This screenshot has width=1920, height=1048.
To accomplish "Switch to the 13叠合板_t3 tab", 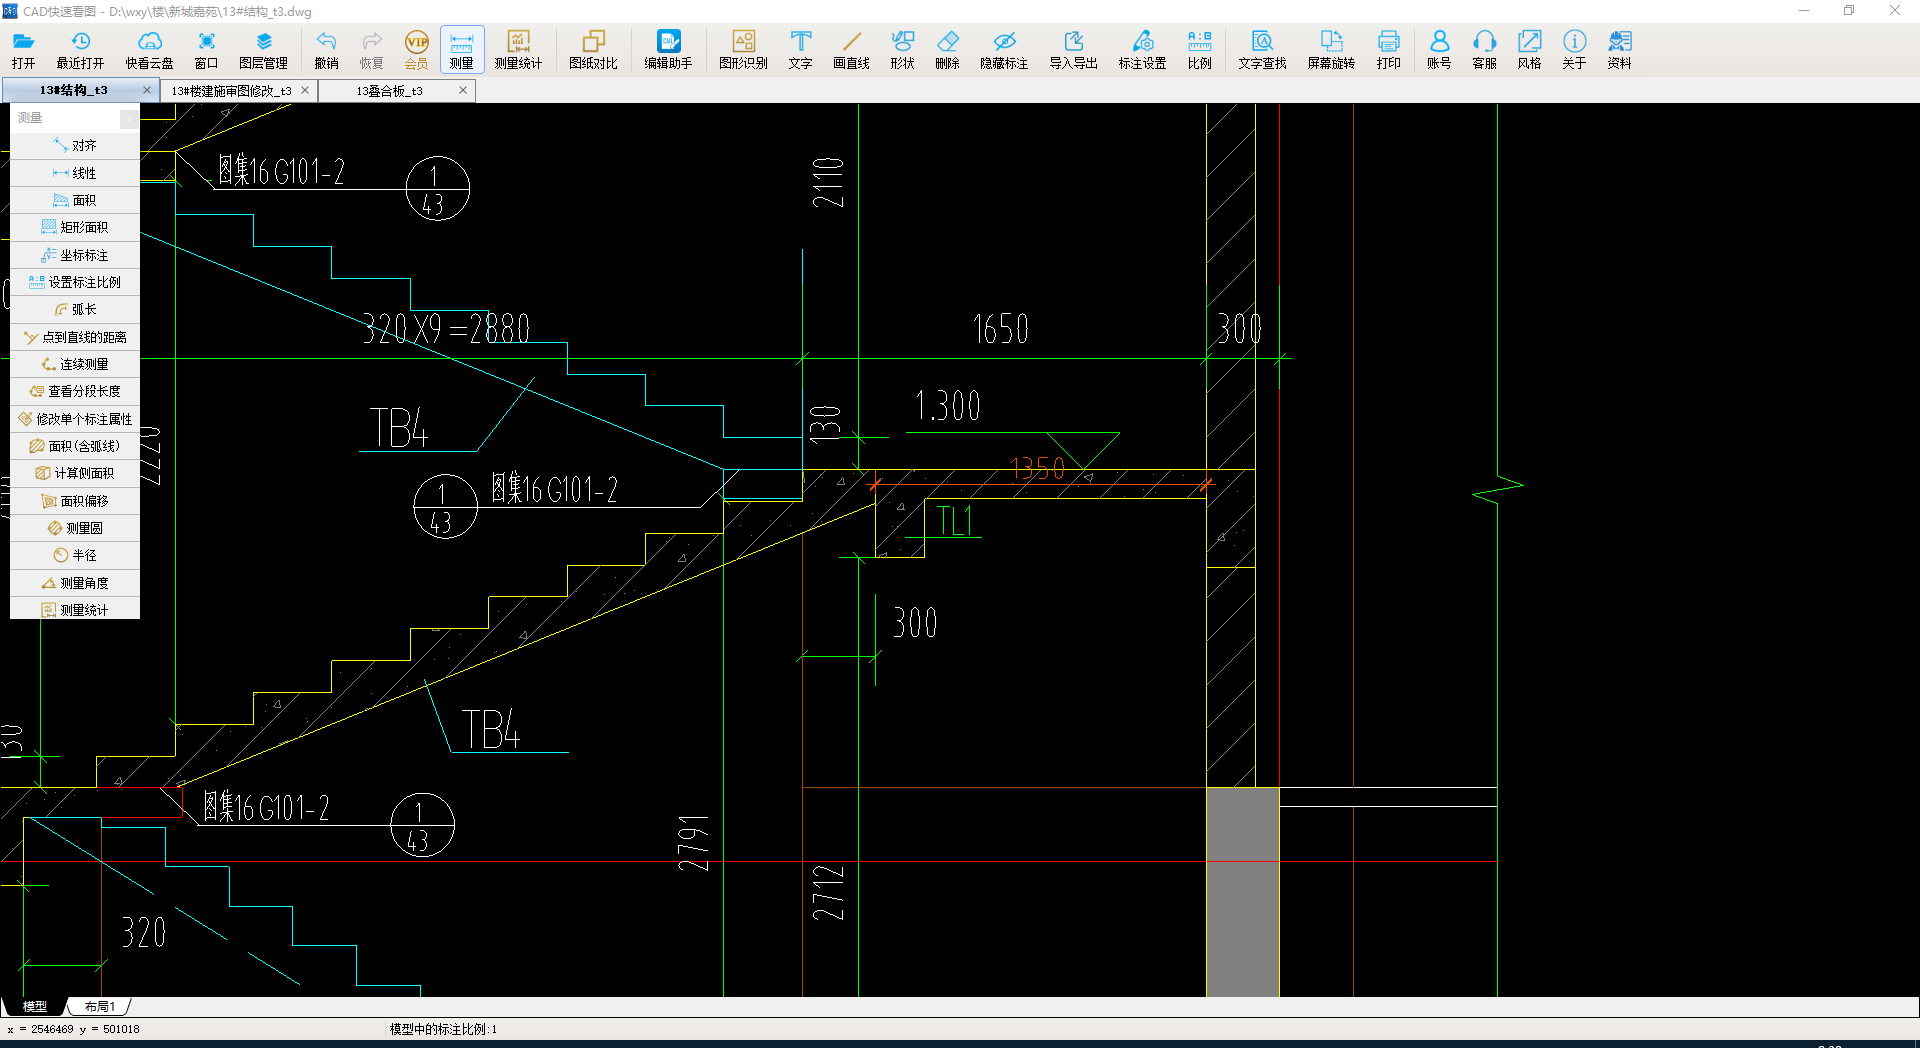I will [389, 90].
